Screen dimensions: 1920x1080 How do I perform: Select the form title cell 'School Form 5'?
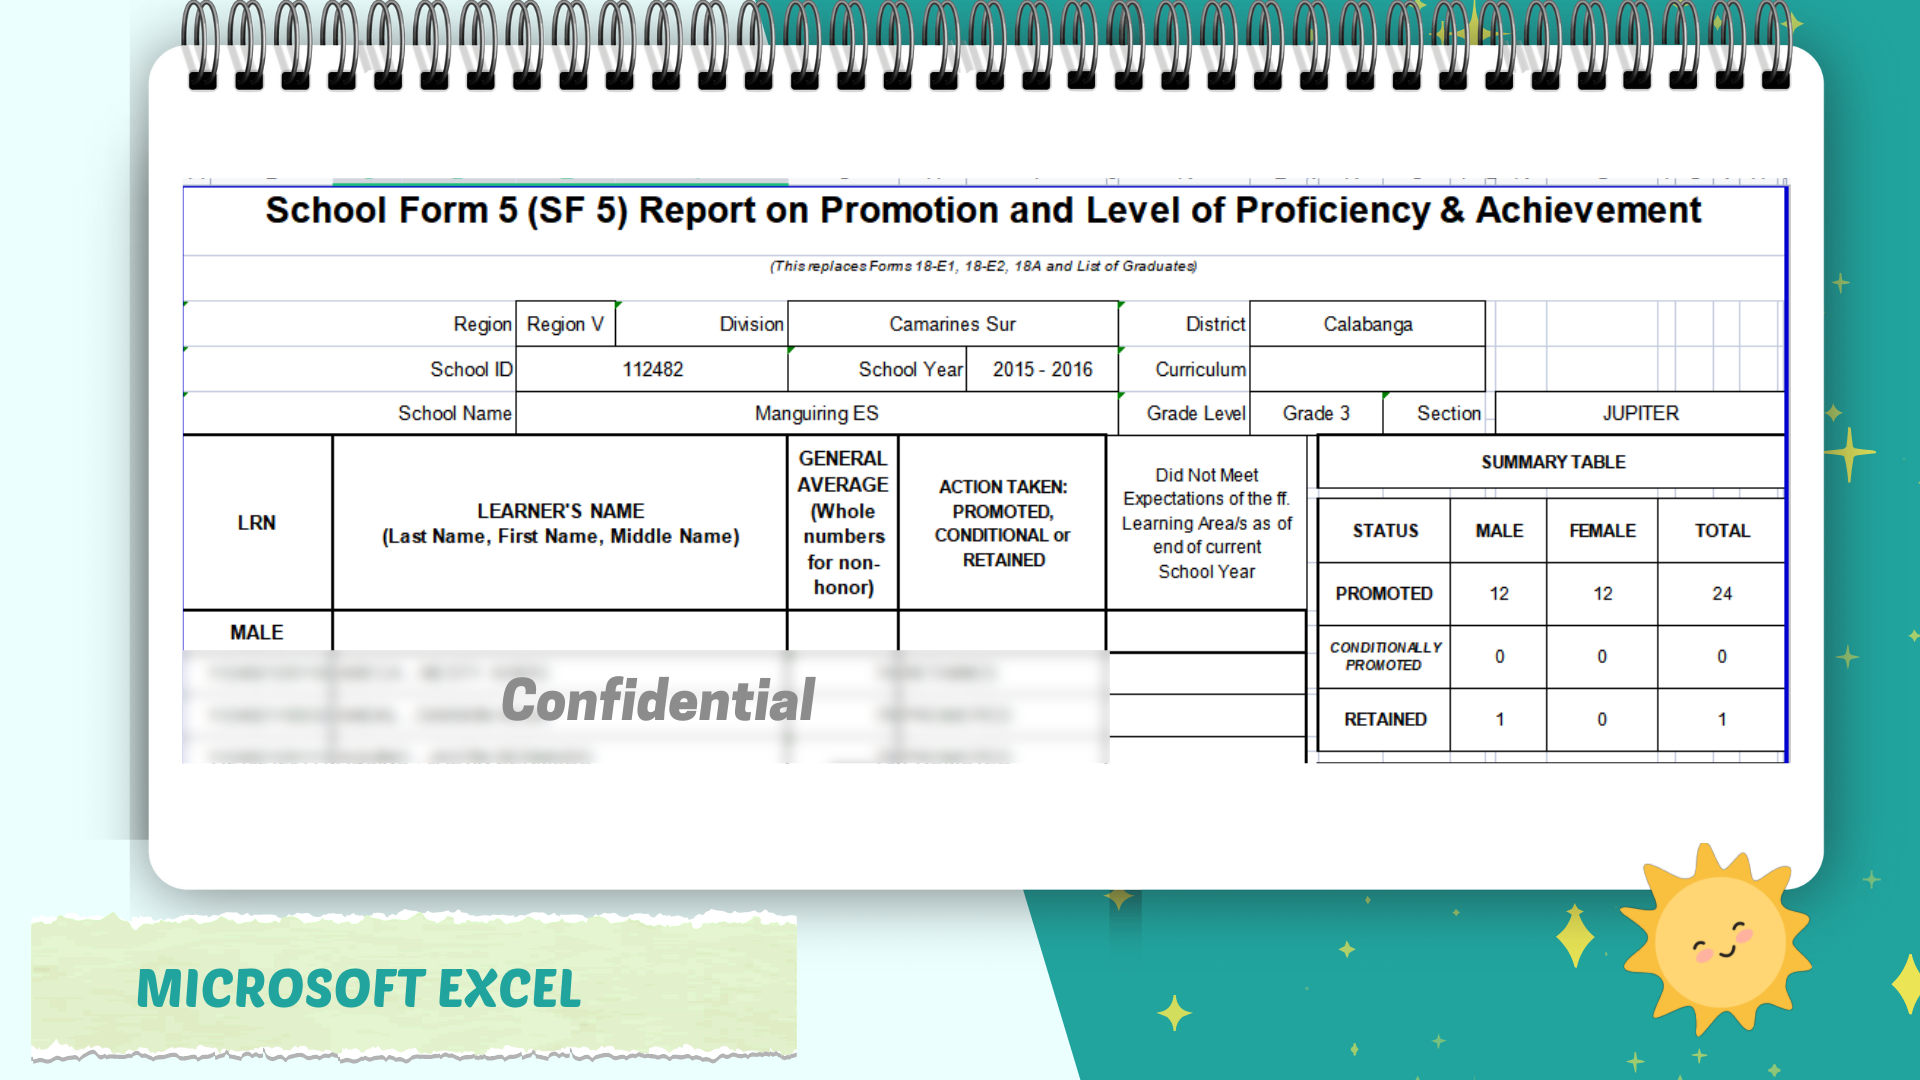pos(982,211)
